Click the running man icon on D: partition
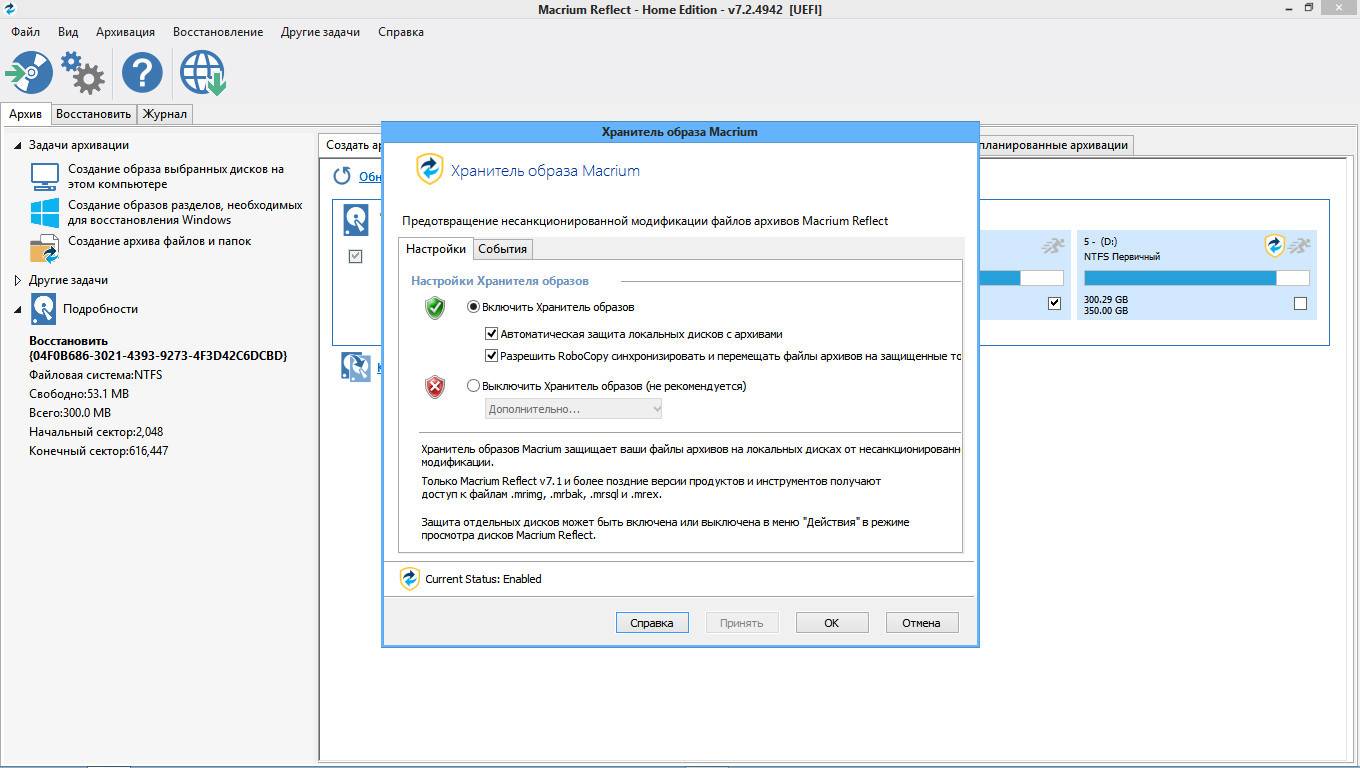 tap(1298, 245)
